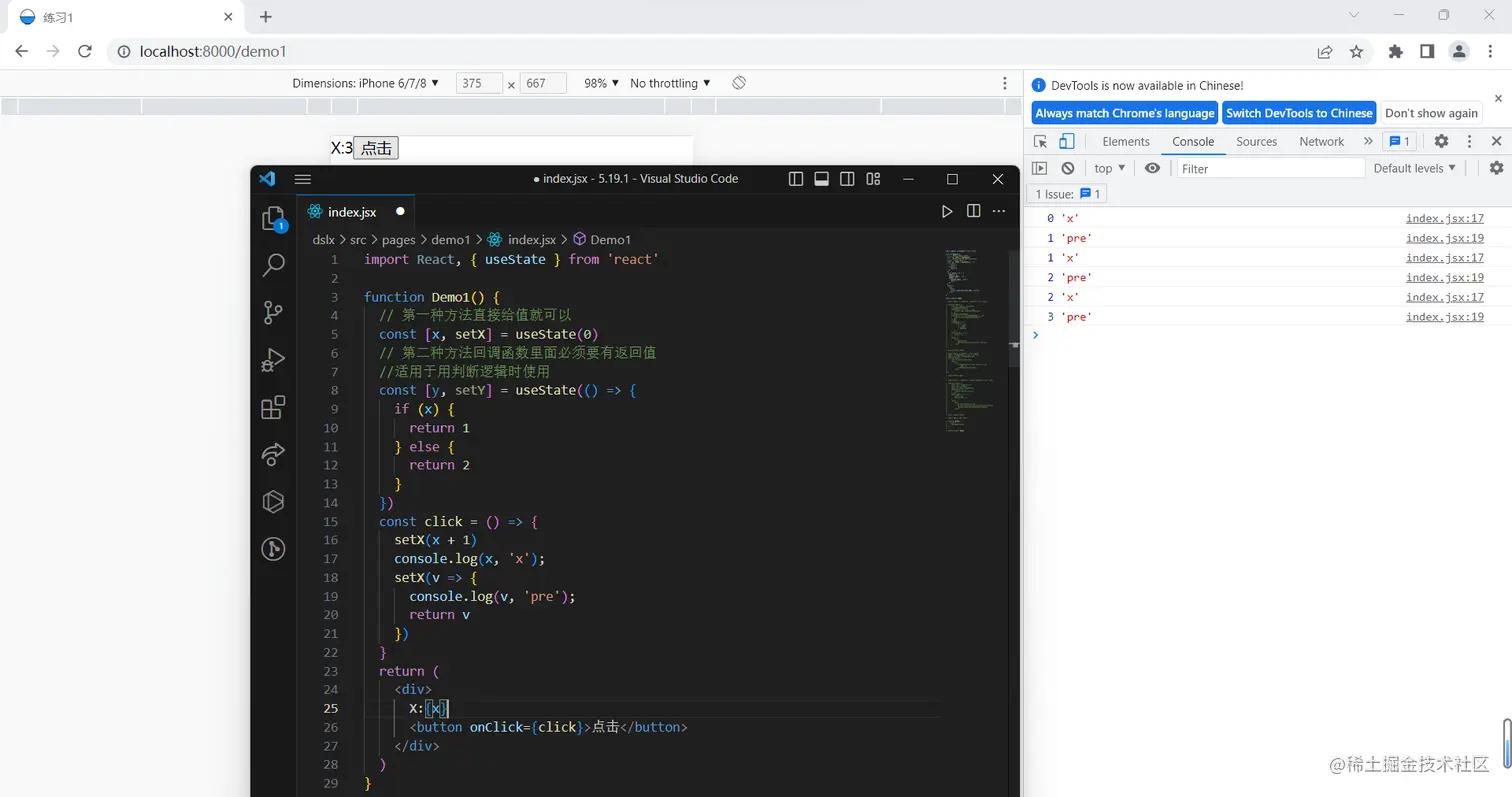Click the console Filter input field
Image resolution: width=1512 pixels, height=797 pixels.
pos(1270,168)
